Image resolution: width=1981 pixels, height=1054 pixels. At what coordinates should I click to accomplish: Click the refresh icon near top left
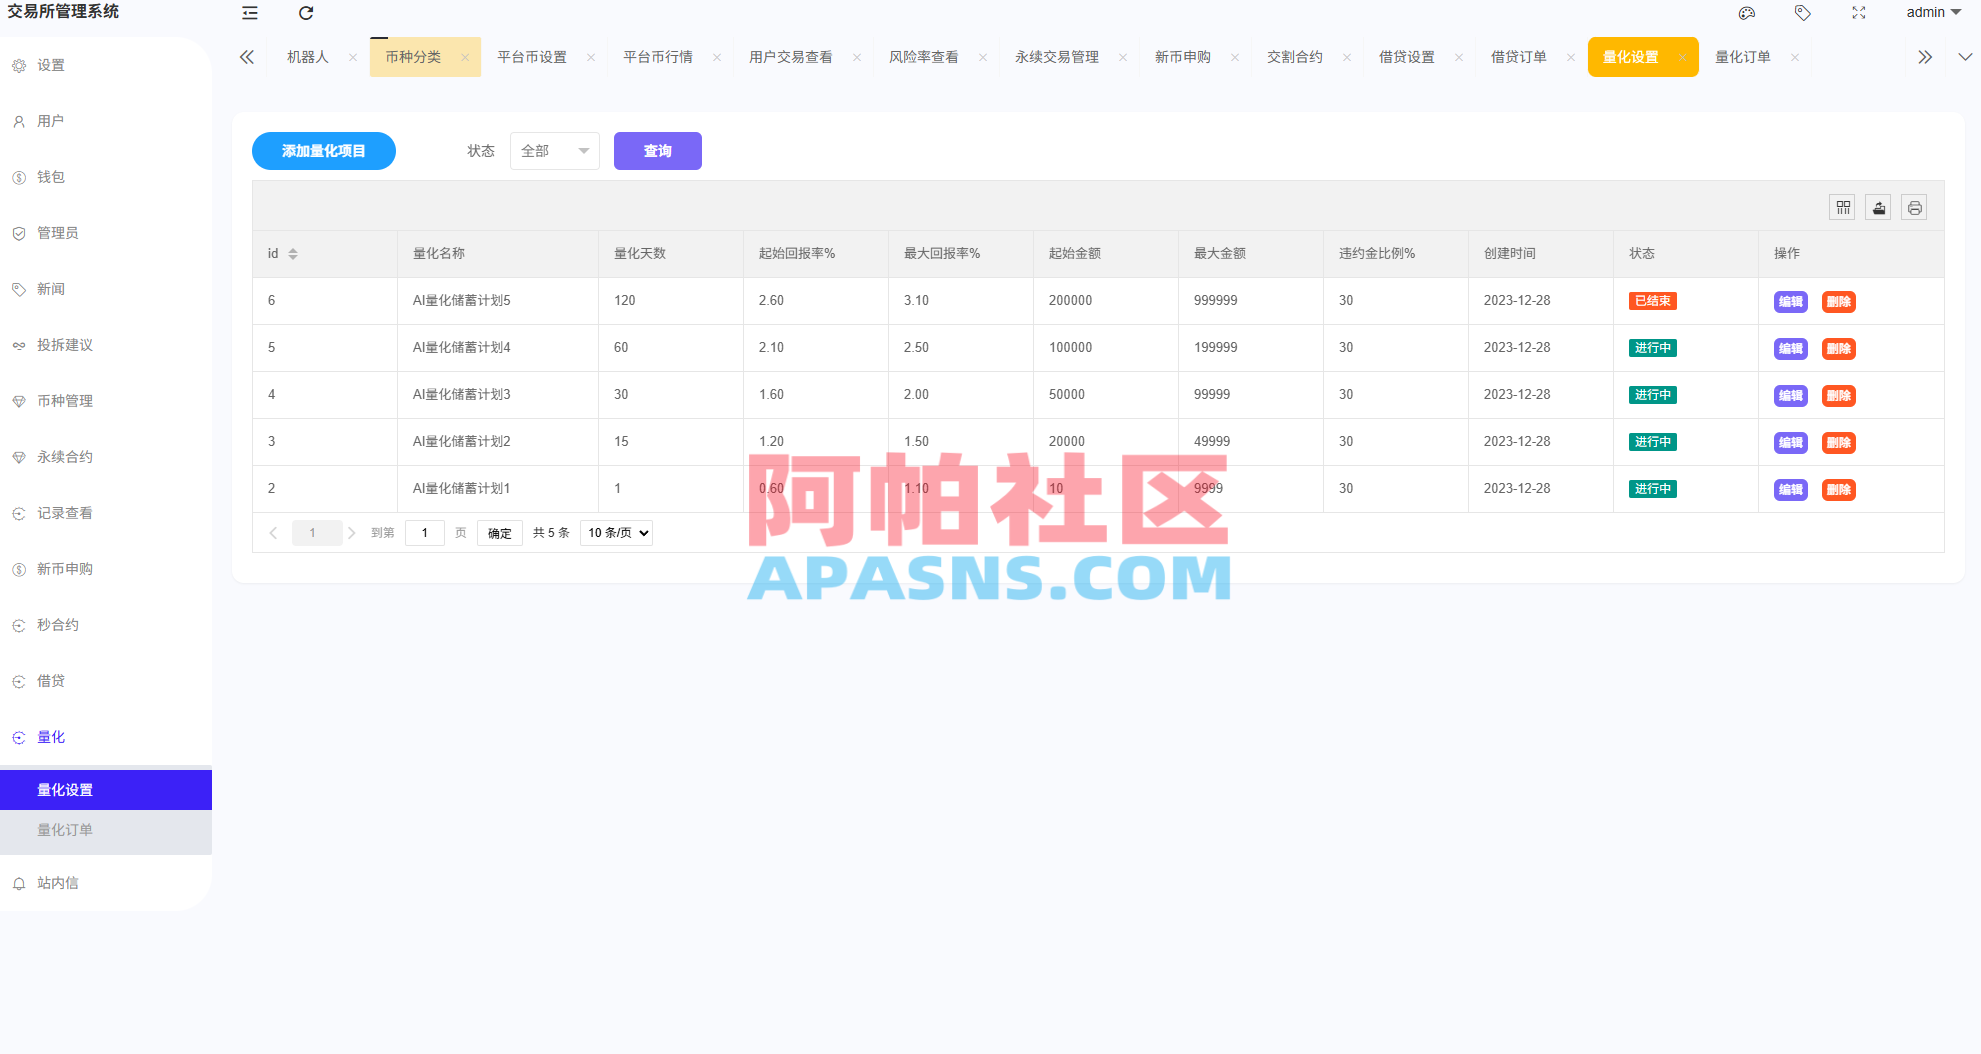305,13
